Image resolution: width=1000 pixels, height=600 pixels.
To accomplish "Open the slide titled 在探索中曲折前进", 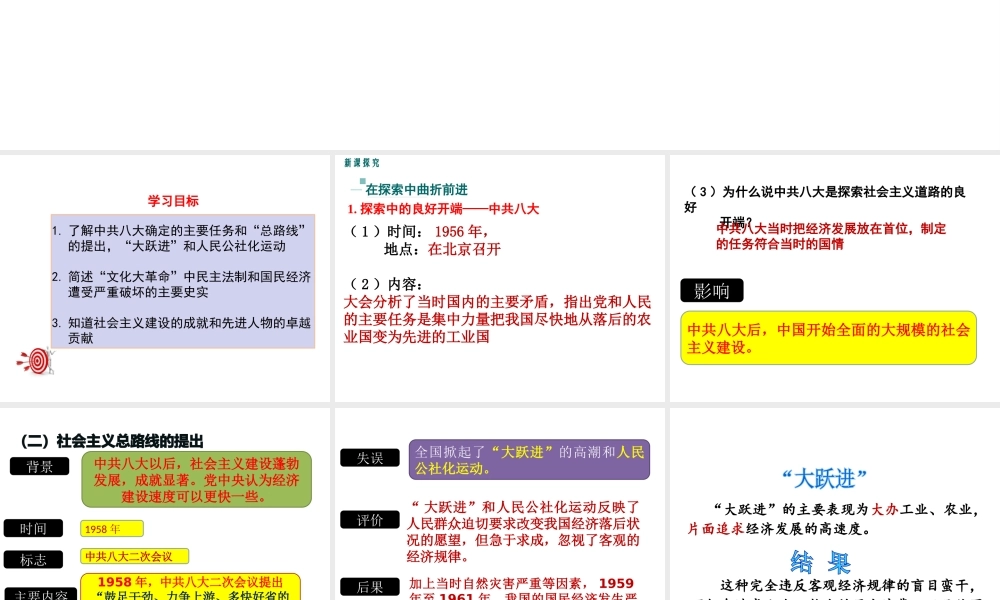I will 499,278.
